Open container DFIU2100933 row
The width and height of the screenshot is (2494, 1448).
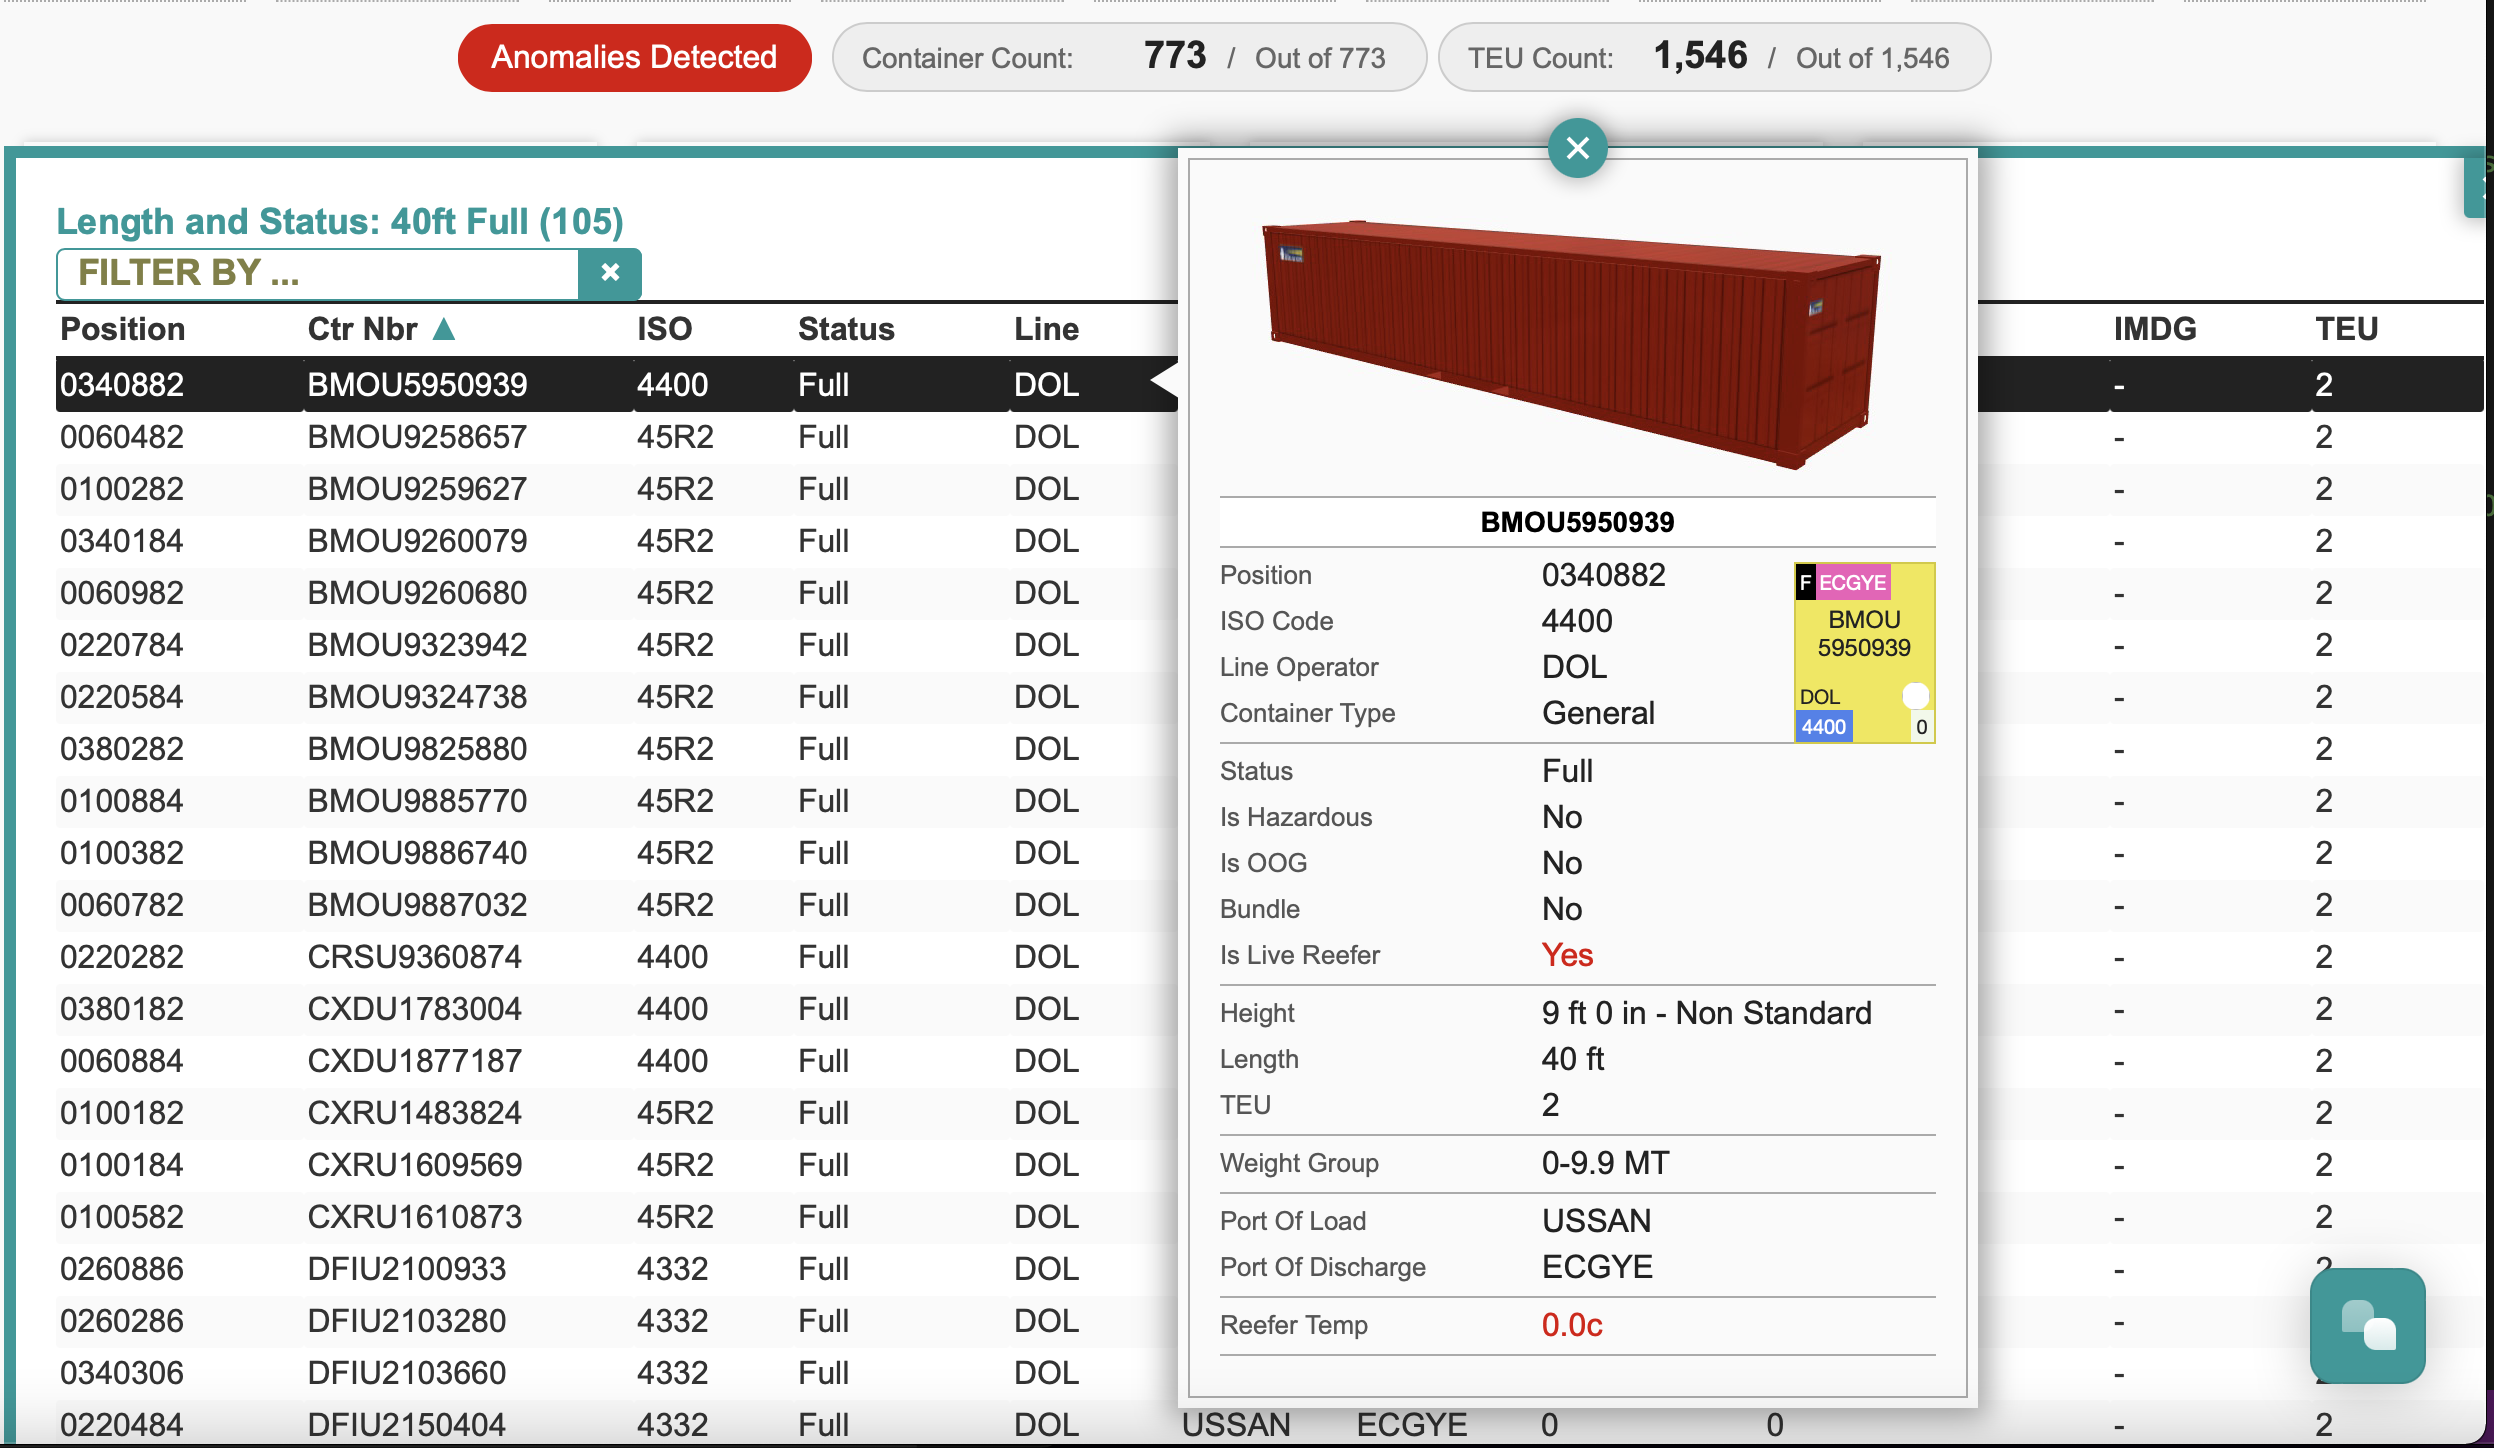[406, 1269]
